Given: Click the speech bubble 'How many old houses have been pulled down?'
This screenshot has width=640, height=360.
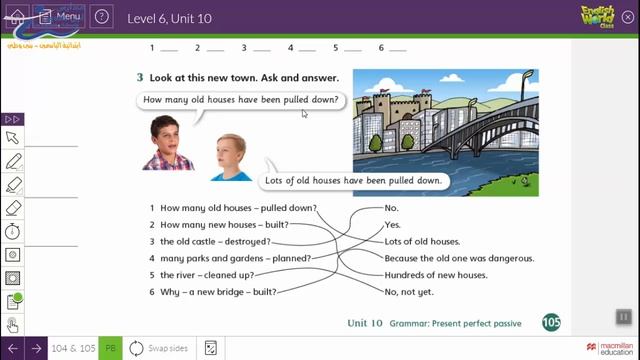Looking at the screenshot, I should tap(241, 100).
